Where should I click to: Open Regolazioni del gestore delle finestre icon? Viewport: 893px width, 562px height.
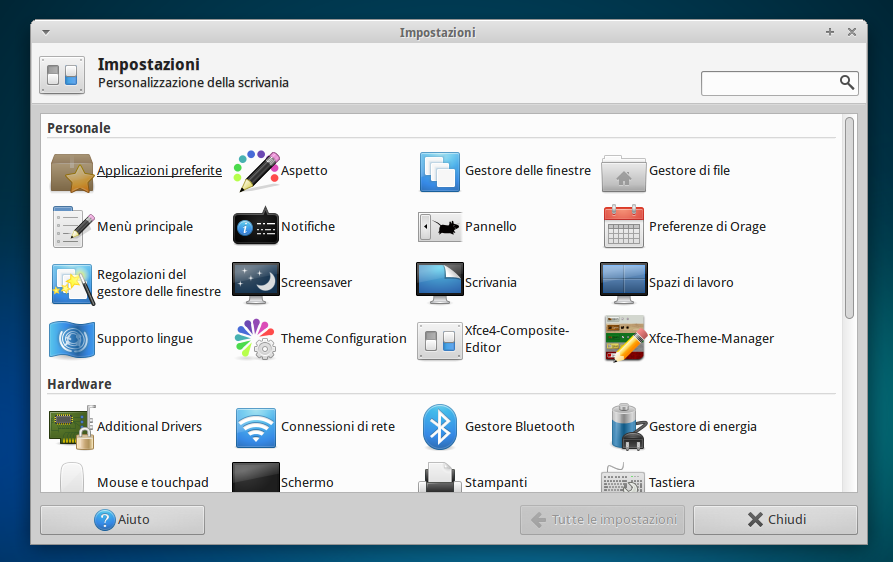72,284
